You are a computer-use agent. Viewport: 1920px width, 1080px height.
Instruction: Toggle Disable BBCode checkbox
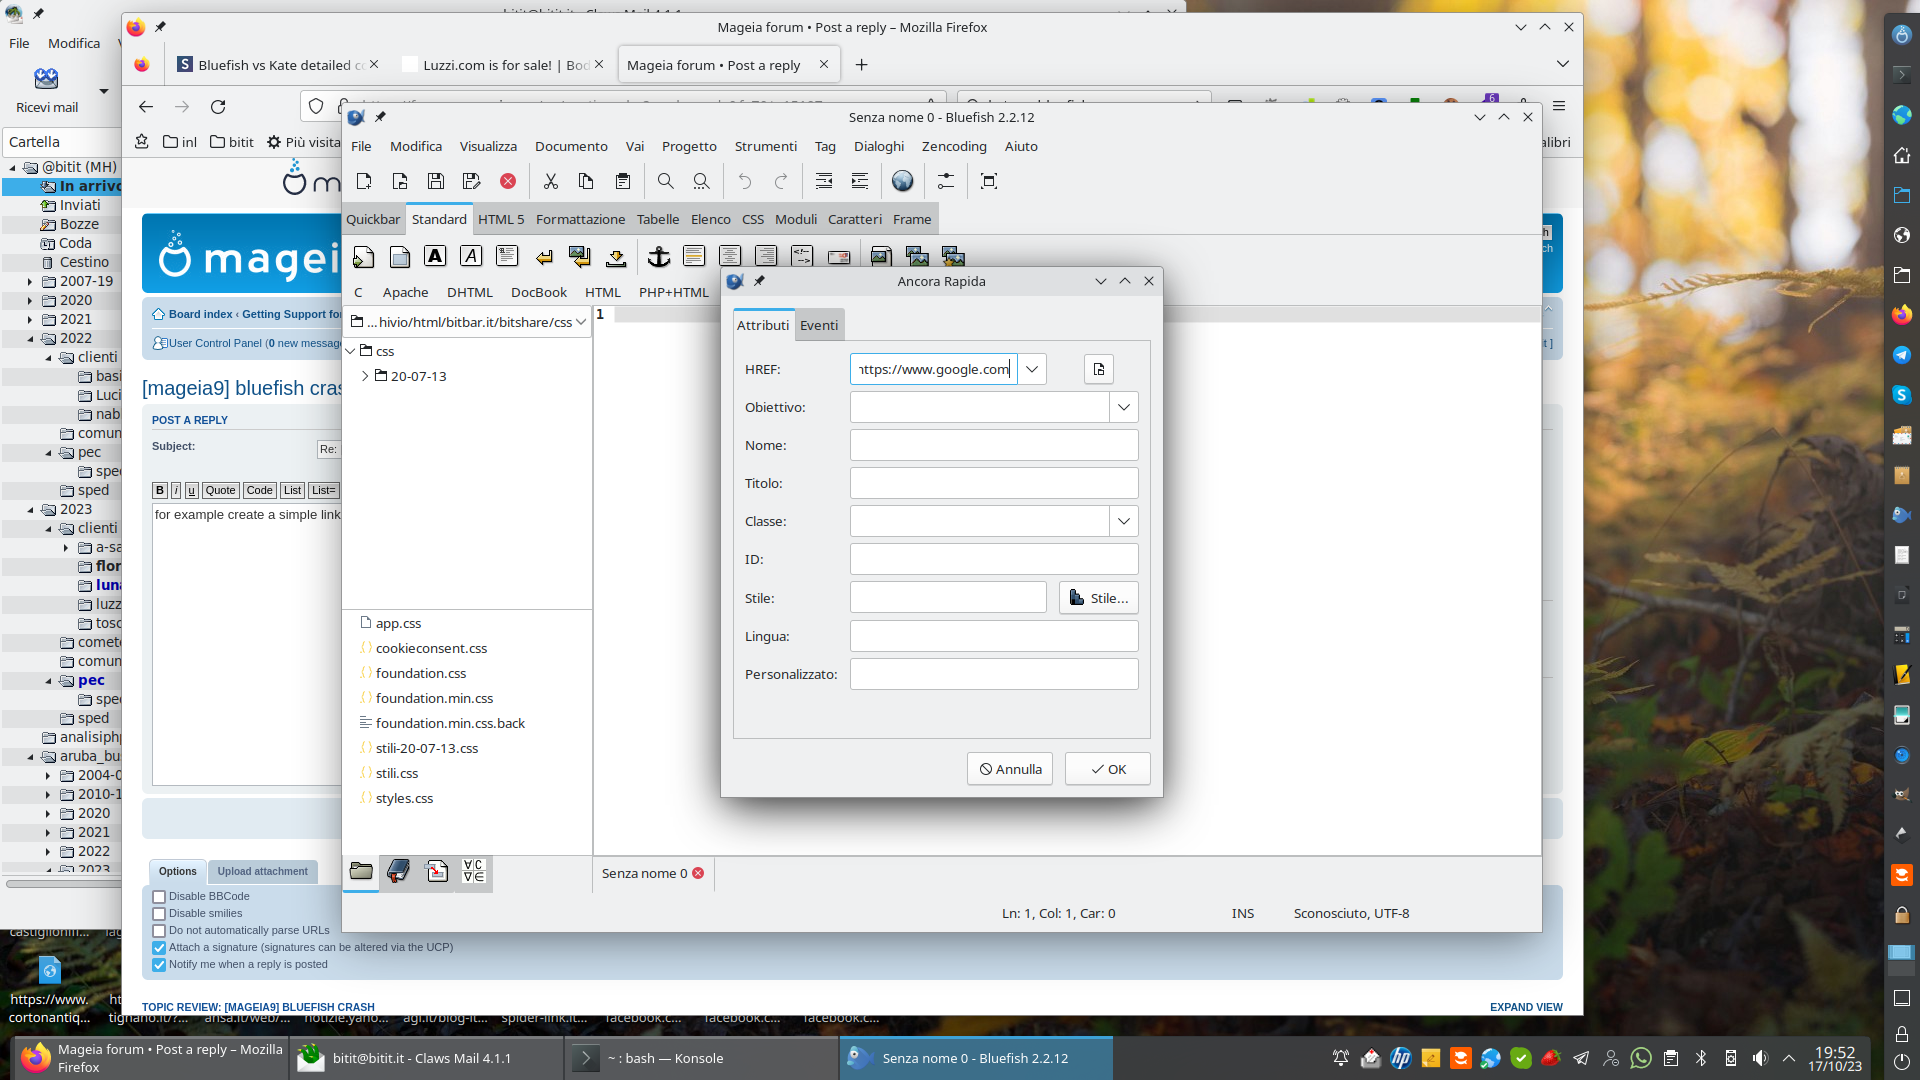[x=159, y=897]
